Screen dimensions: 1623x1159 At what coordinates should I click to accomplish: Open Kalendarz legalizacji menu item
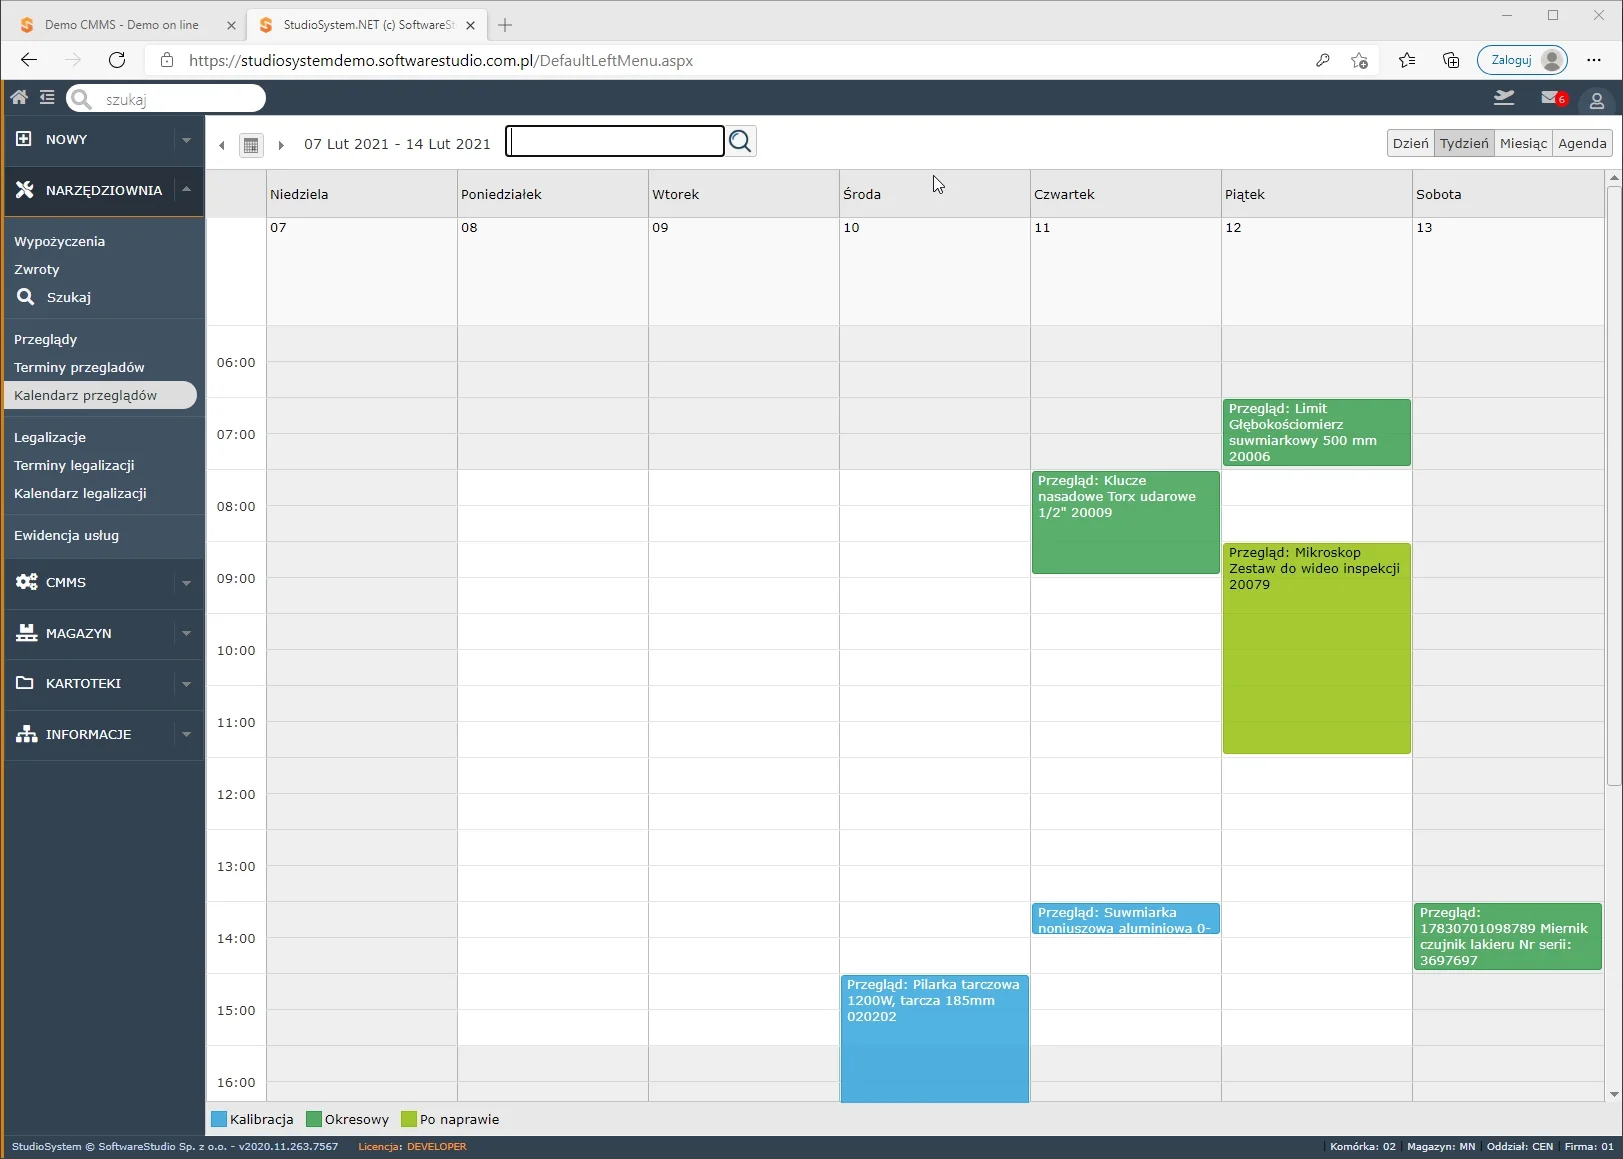[80, 493]
